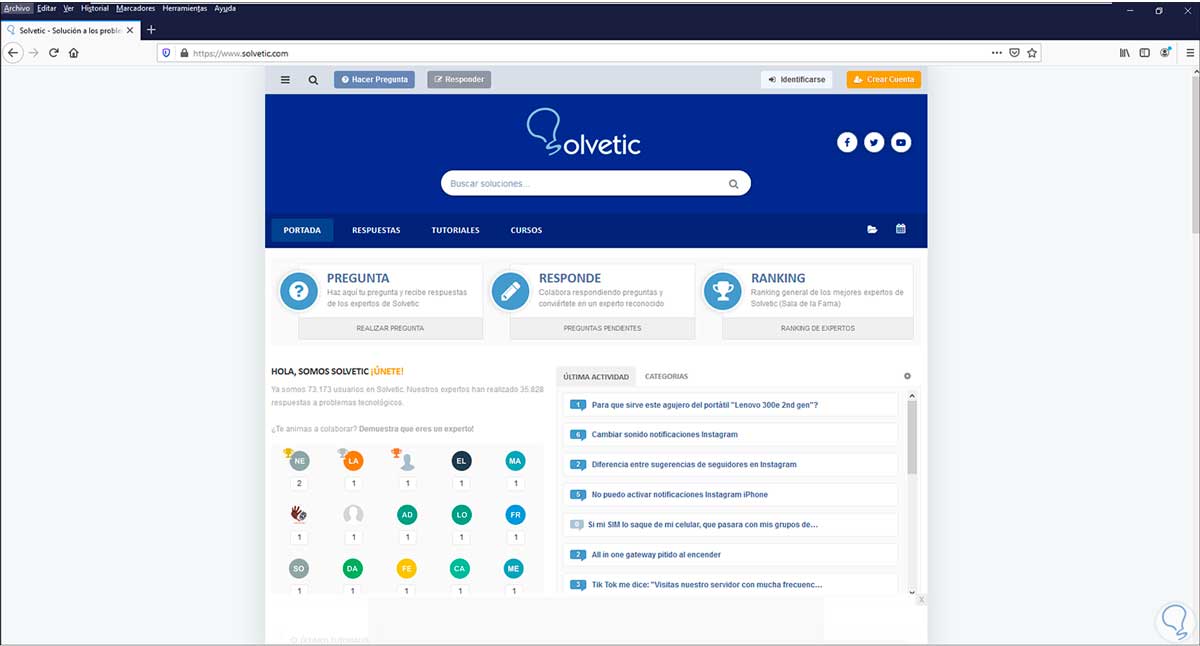Screen dimensions: 1200x646
Task: Click the trophy RANKING circle icon
Action: 722,292
